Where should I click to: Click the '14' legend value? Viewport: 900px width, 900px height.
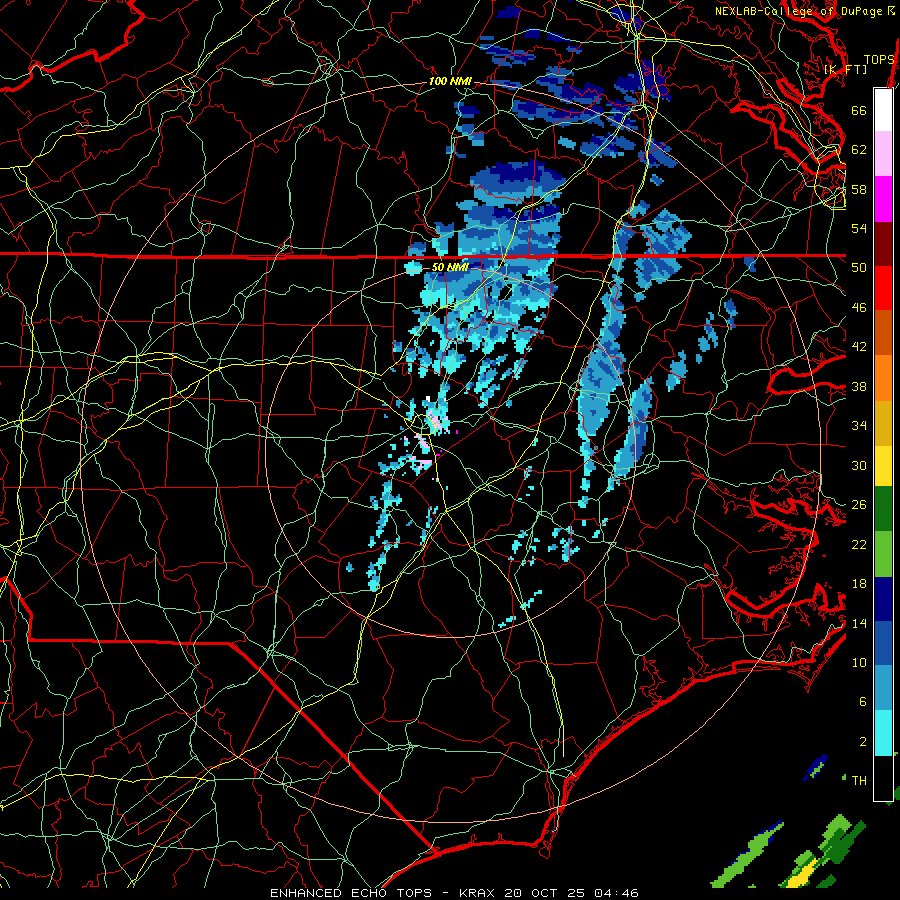click(859, 623)
